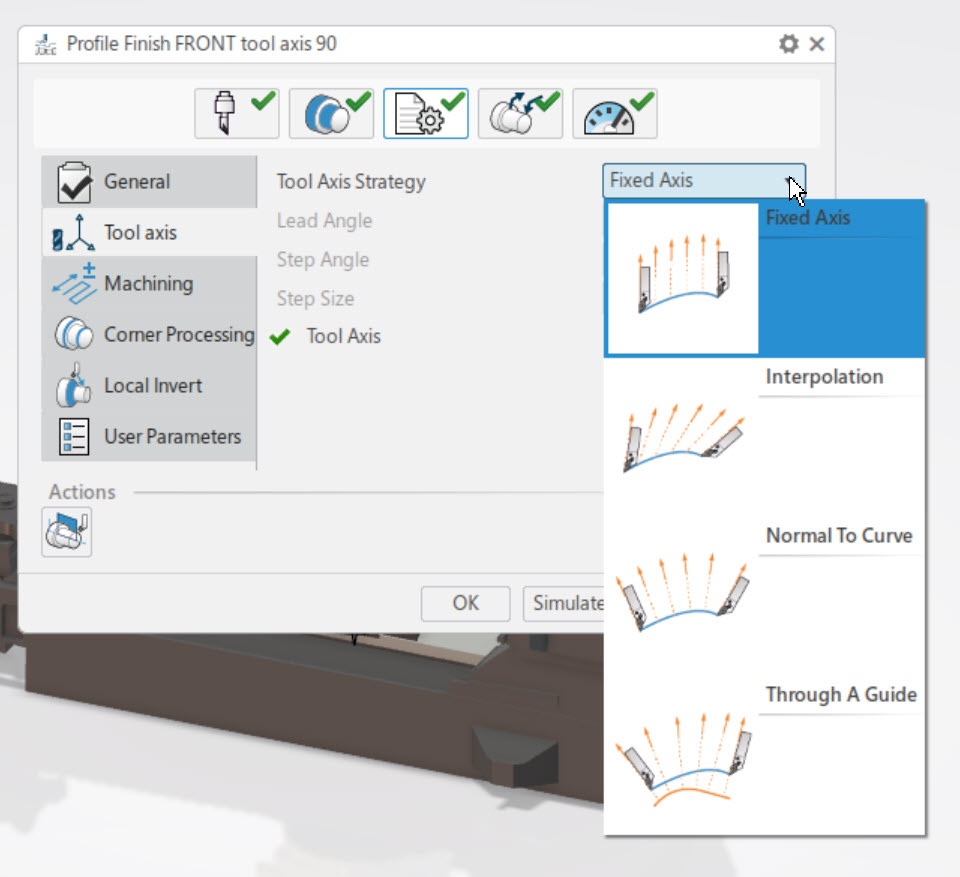Click the Step Angle label
960x877 pixels.
(323, 260)
